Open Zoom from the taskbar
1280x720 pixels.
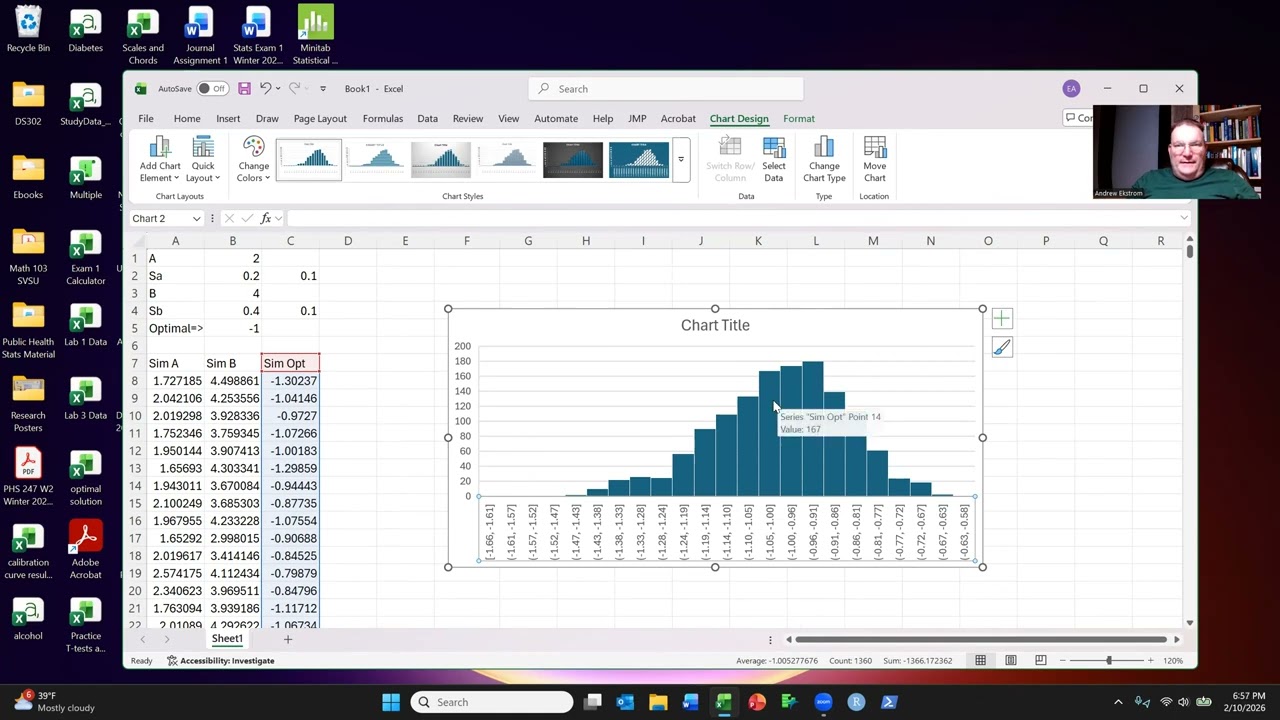823,702
